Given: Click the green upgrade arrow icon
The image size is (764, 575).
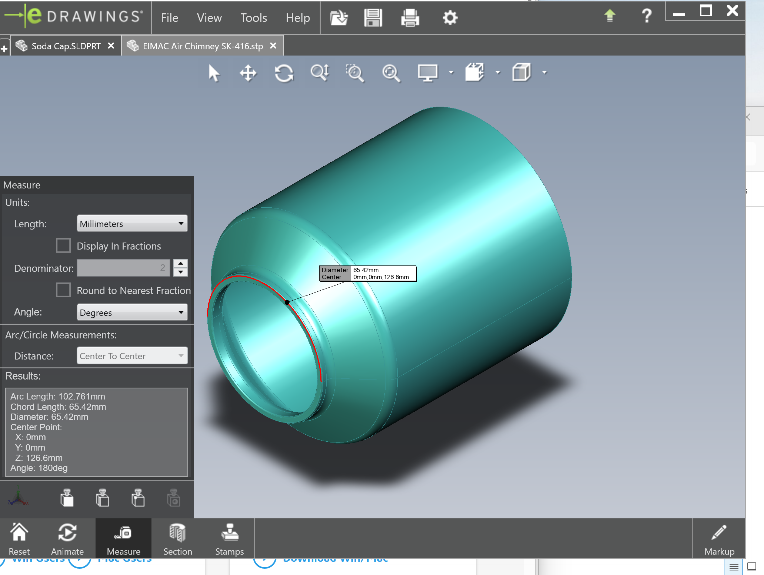Looking at the screenshot, I should pyautogui.click(x=610, y=16).
